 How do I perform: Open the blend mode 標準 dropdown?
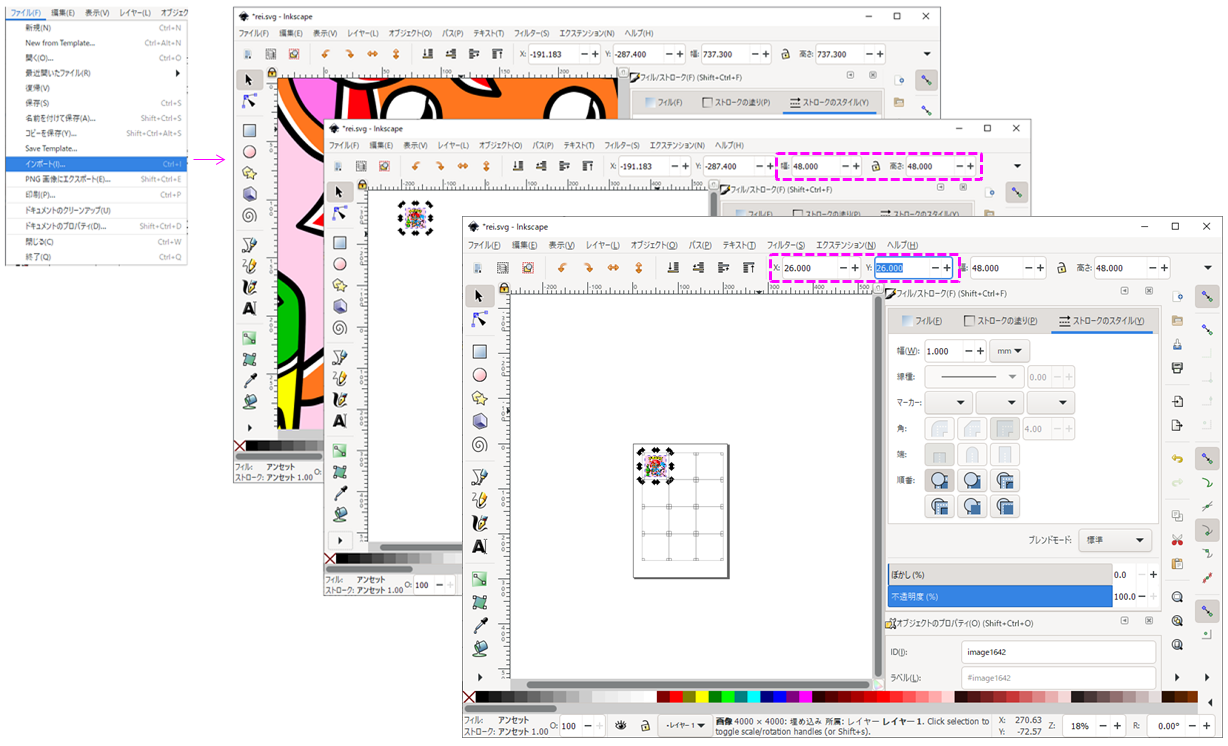1114,540
